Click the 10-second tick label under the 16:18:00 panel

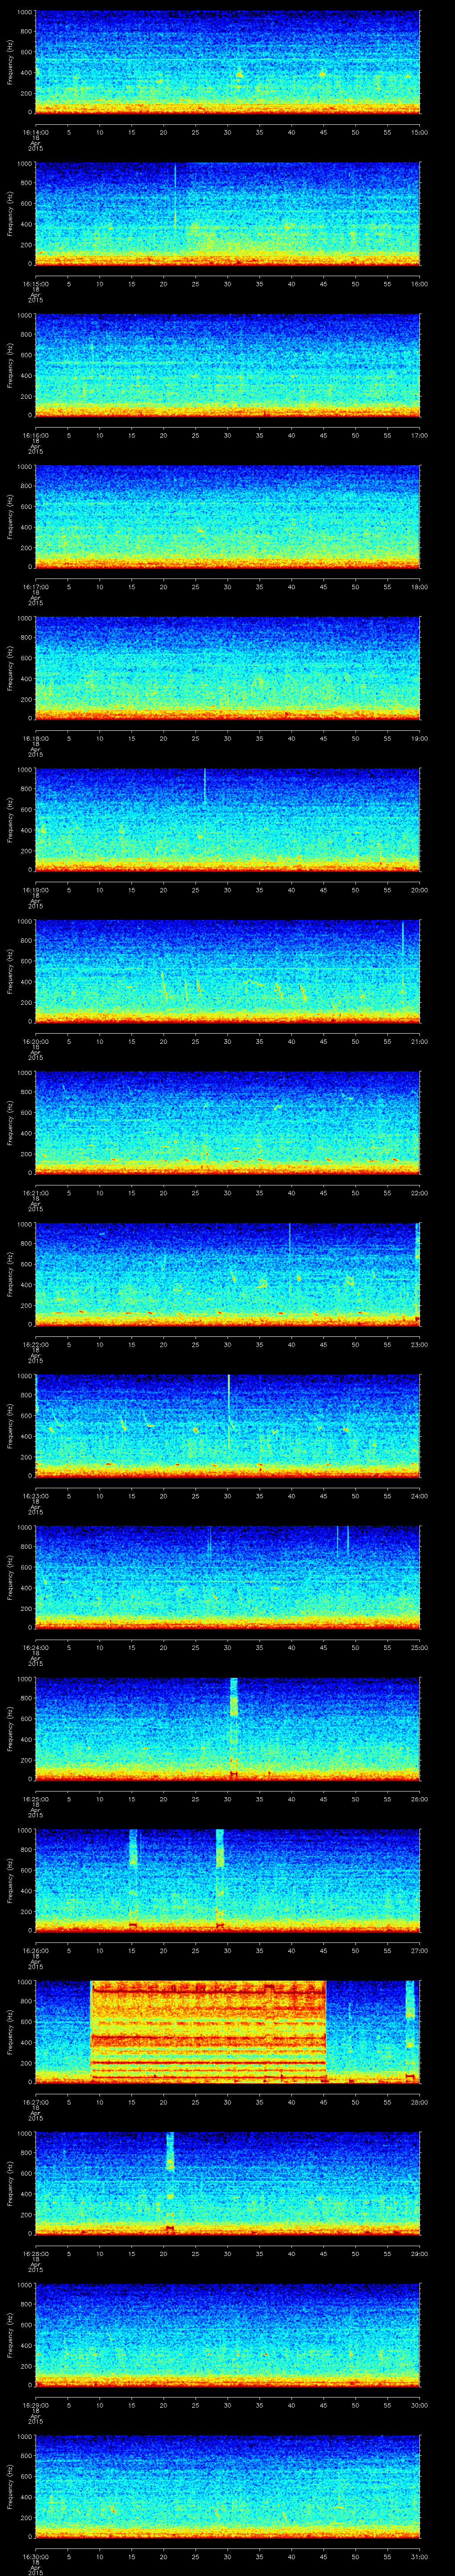click(100, 738)
